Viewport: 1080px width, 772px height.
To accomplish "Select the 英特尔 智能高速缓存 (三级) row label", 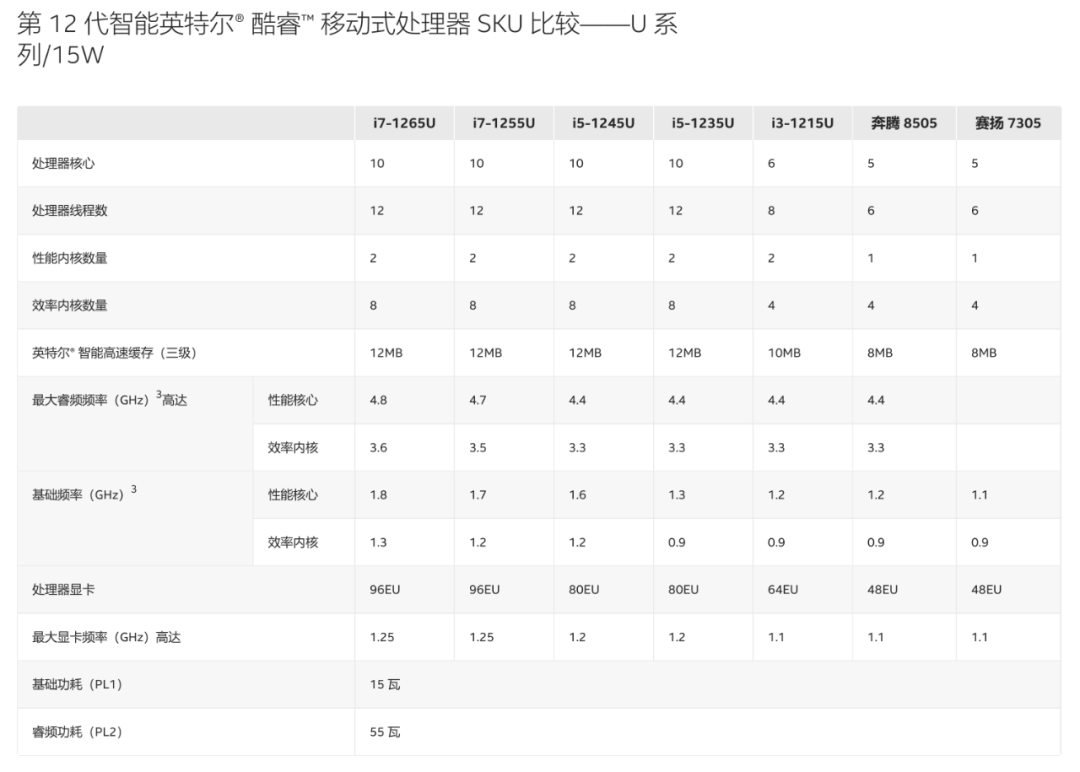I will pyautogui.click(x=108, y=353).
